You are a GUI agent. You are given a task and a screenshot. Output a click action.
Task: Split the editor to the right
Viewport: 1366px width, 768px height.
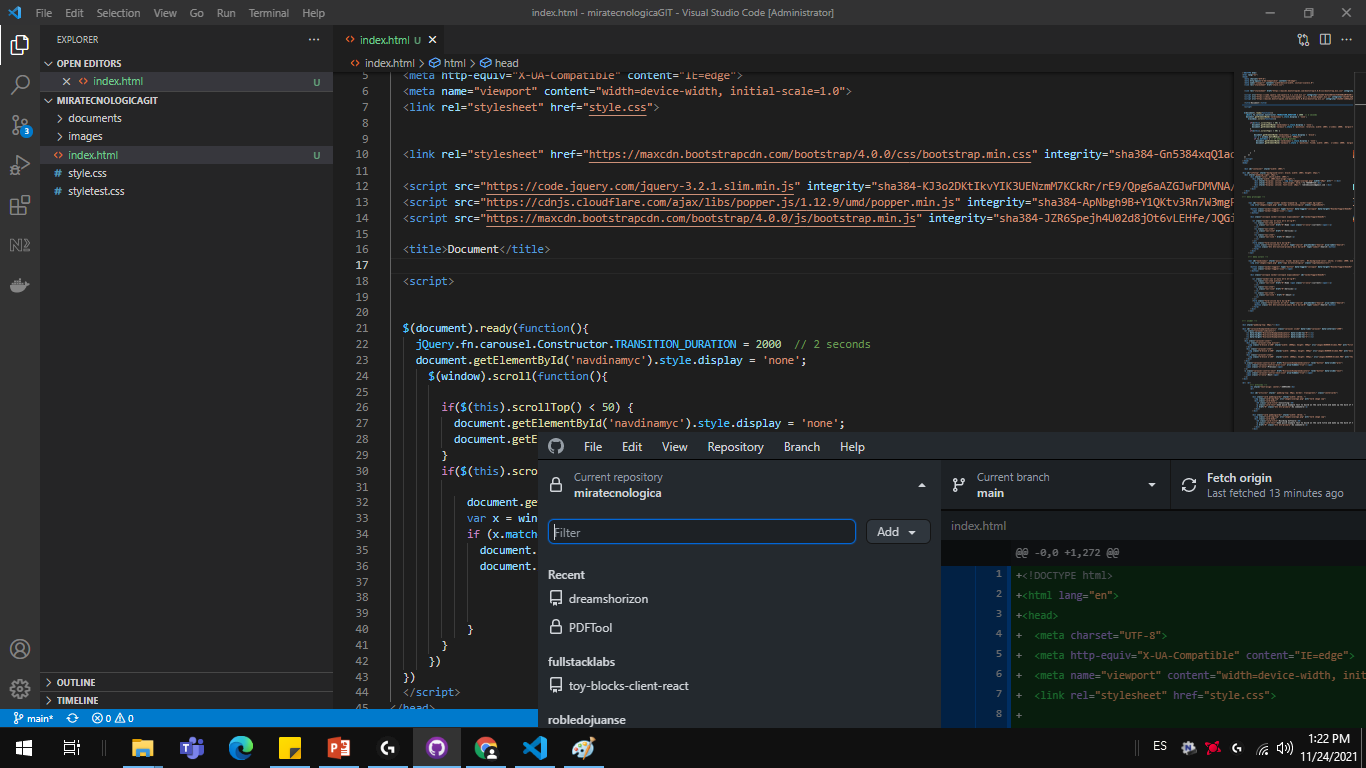pos(1325,40)
